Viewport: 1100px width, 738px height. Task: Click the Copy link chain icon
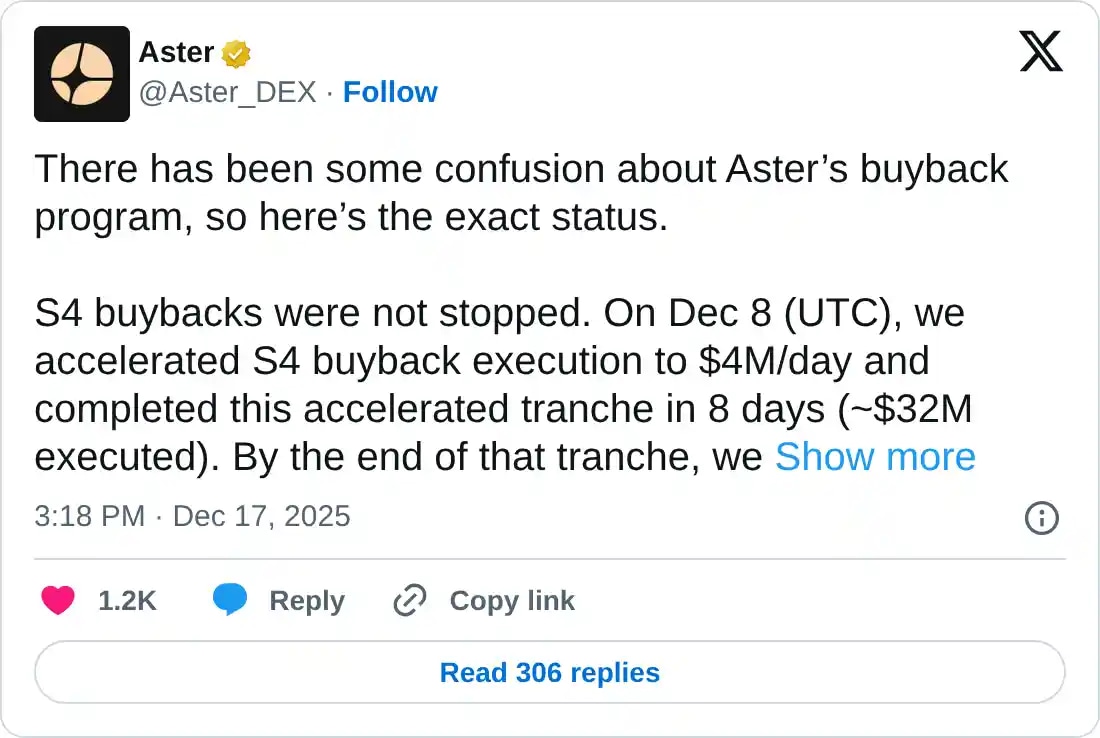tap(408, 601)
